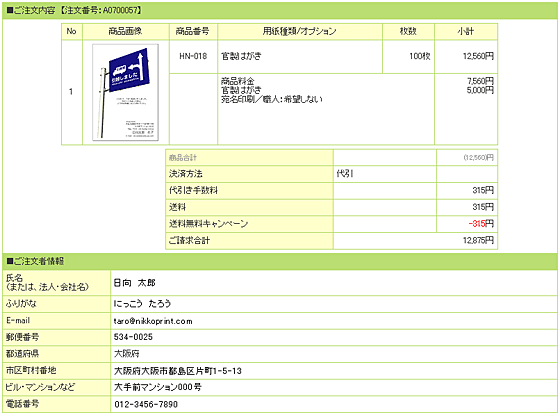Click the address 大阪府大阪市都島区片町1-5-13
Image resolution: width=560 pixels, height=415 pixels.
[x=178, y=371]
